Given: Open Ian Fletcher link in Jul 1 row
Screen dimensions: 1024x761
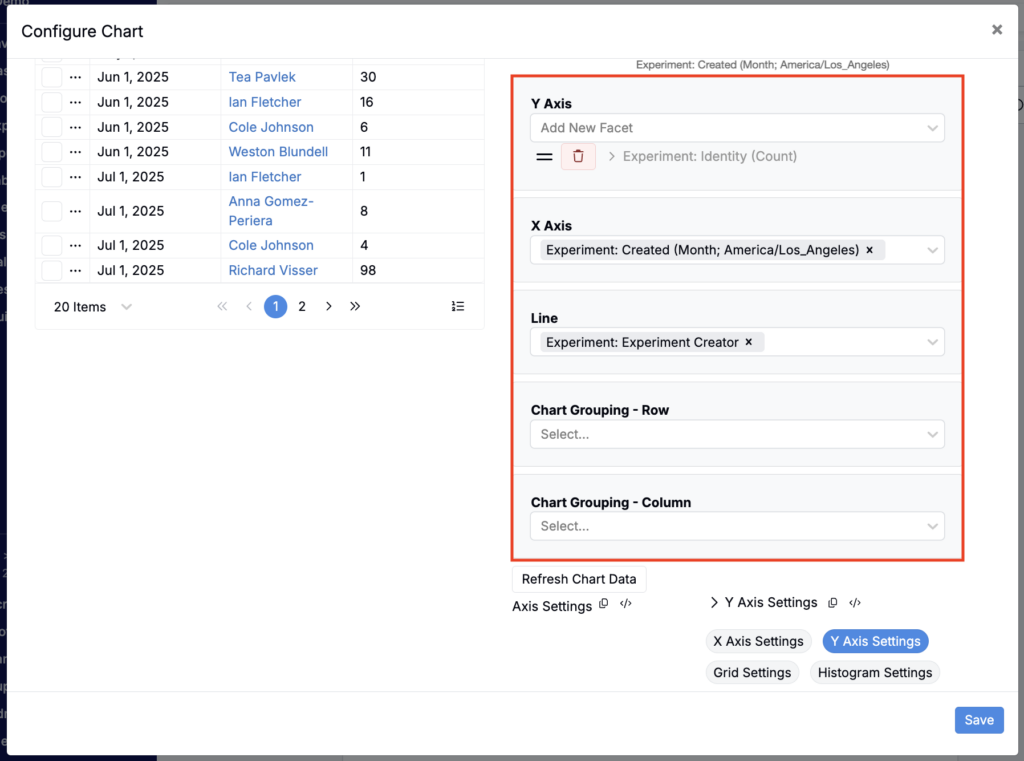Looking at the screenshot, I should tap(264, 177).
